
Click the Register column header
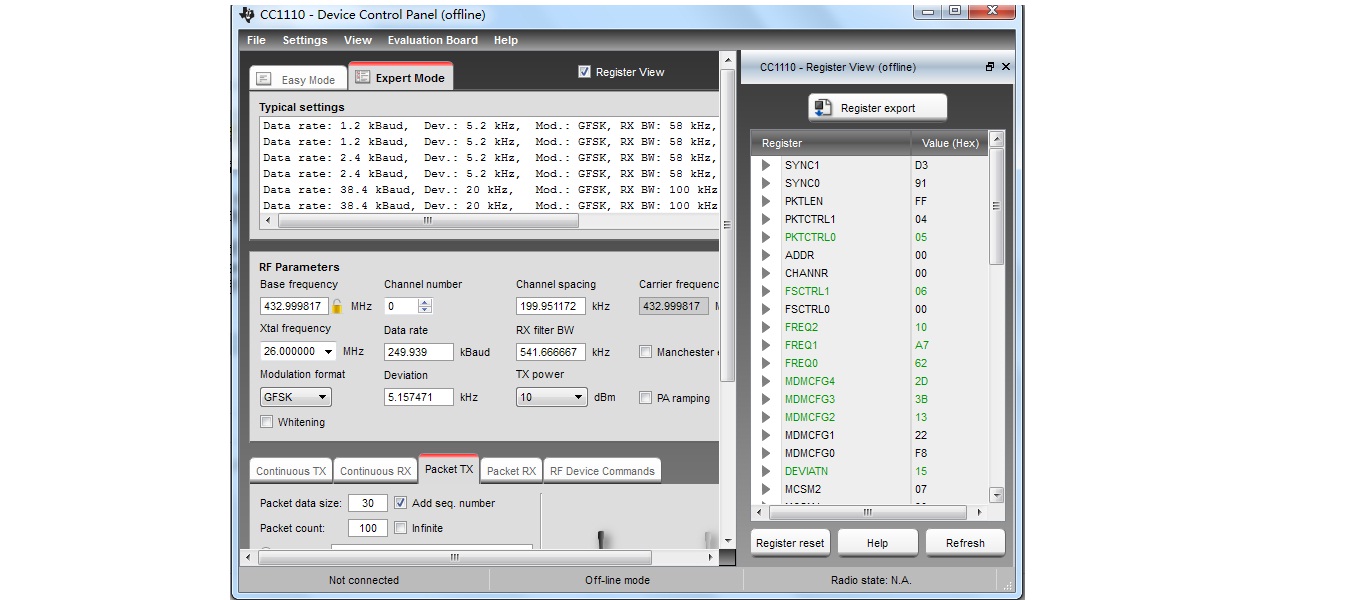coord(831,143)
